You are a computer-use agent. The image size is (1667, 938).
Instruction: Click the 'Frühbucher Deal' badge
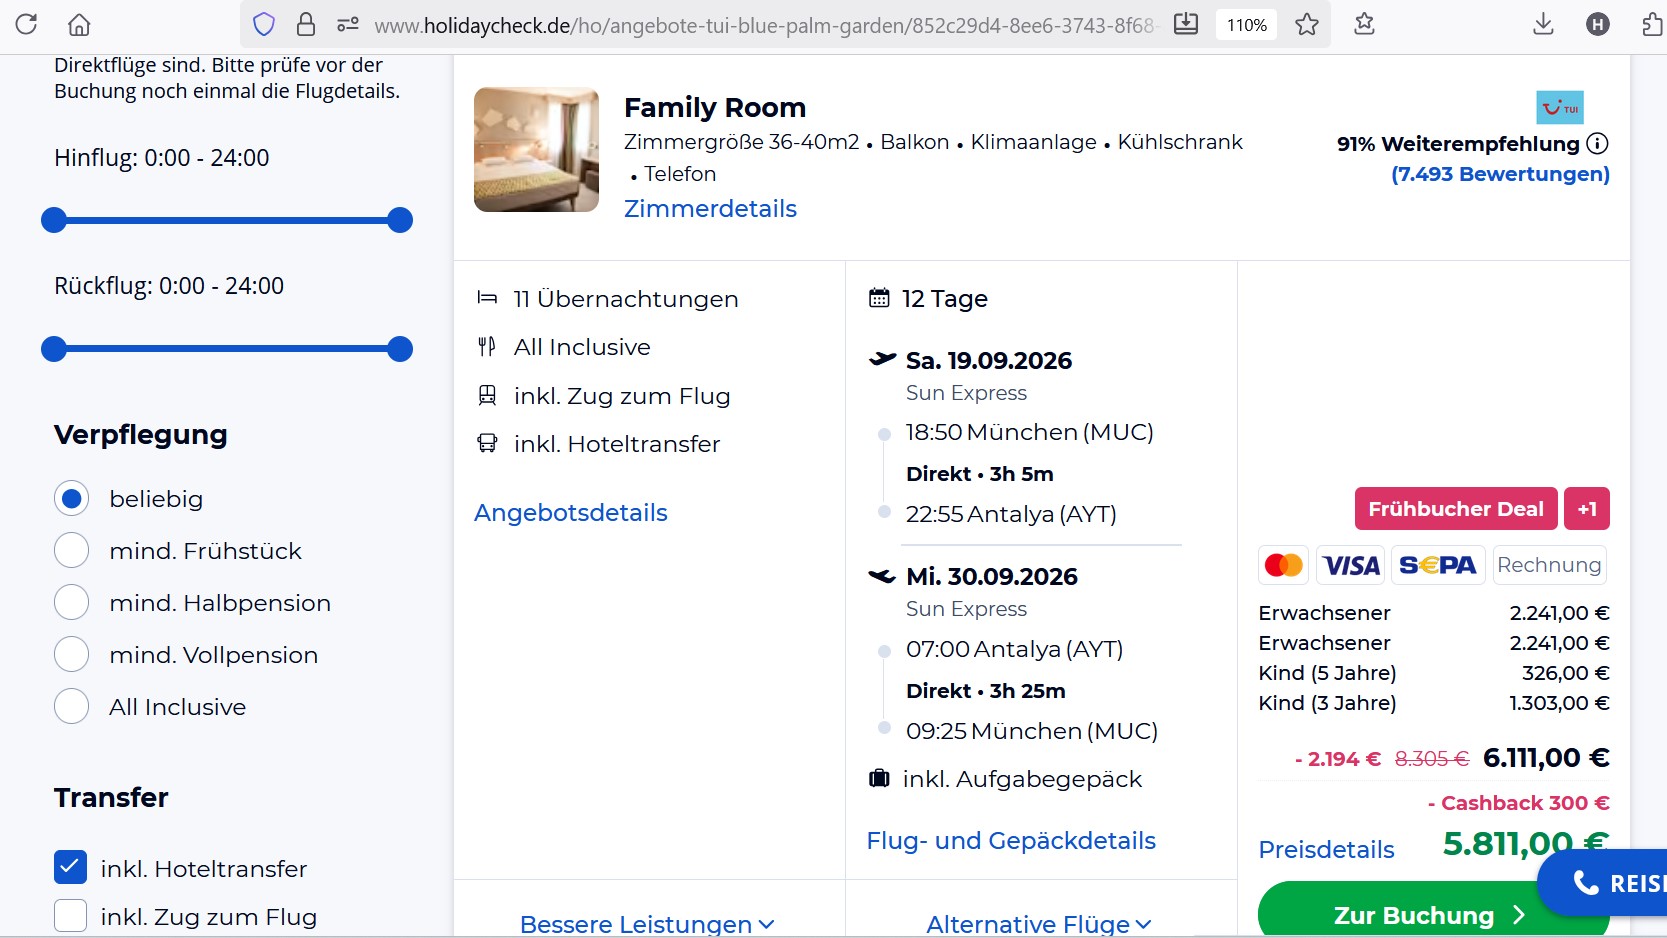pos(1455,509)
